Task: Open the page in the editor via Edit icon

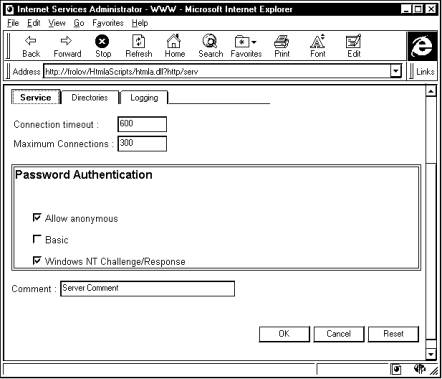Action: click(353, 46)
